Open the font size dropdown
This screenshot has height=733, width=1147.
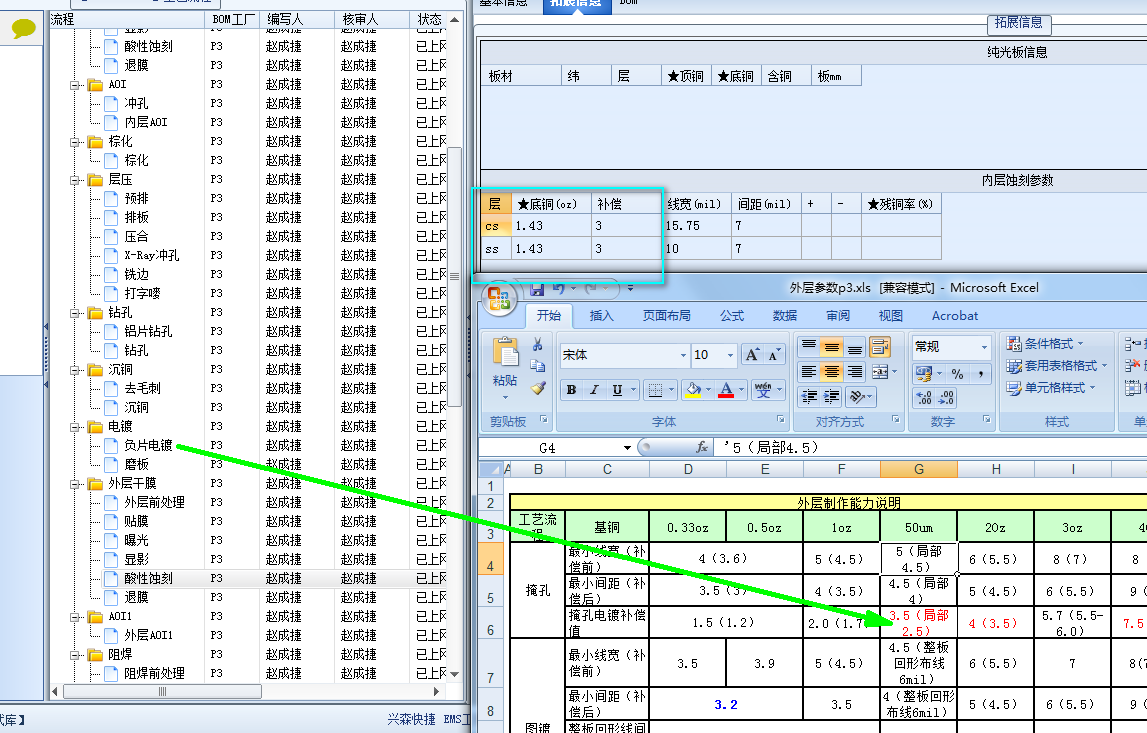[730, 355]
